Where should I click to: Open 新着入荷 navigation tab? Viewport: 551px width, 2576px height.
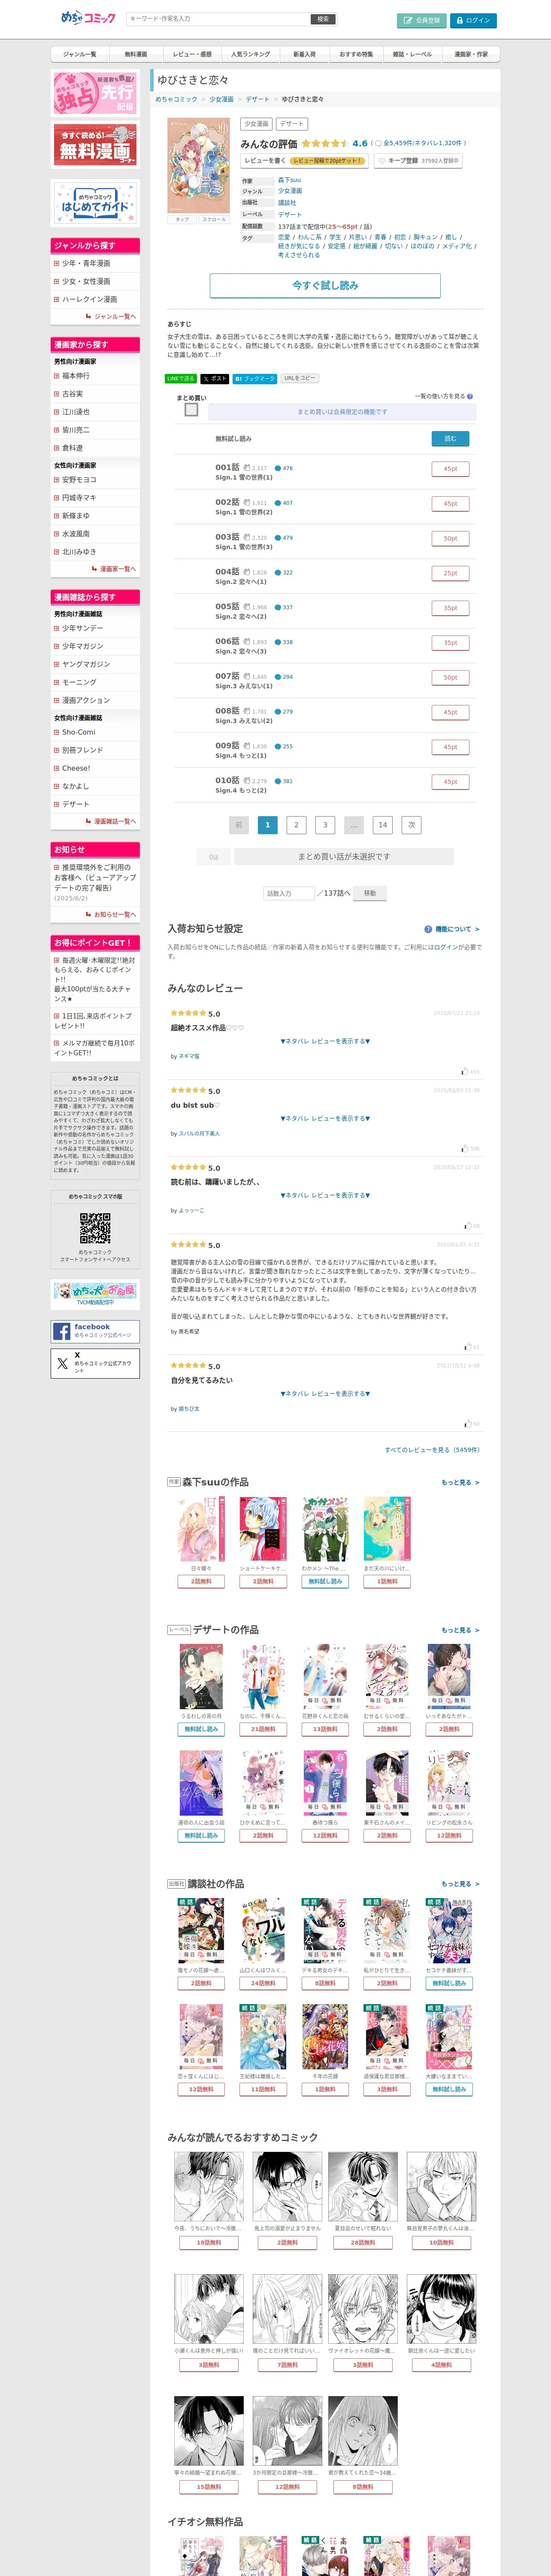tap(304, 54)
